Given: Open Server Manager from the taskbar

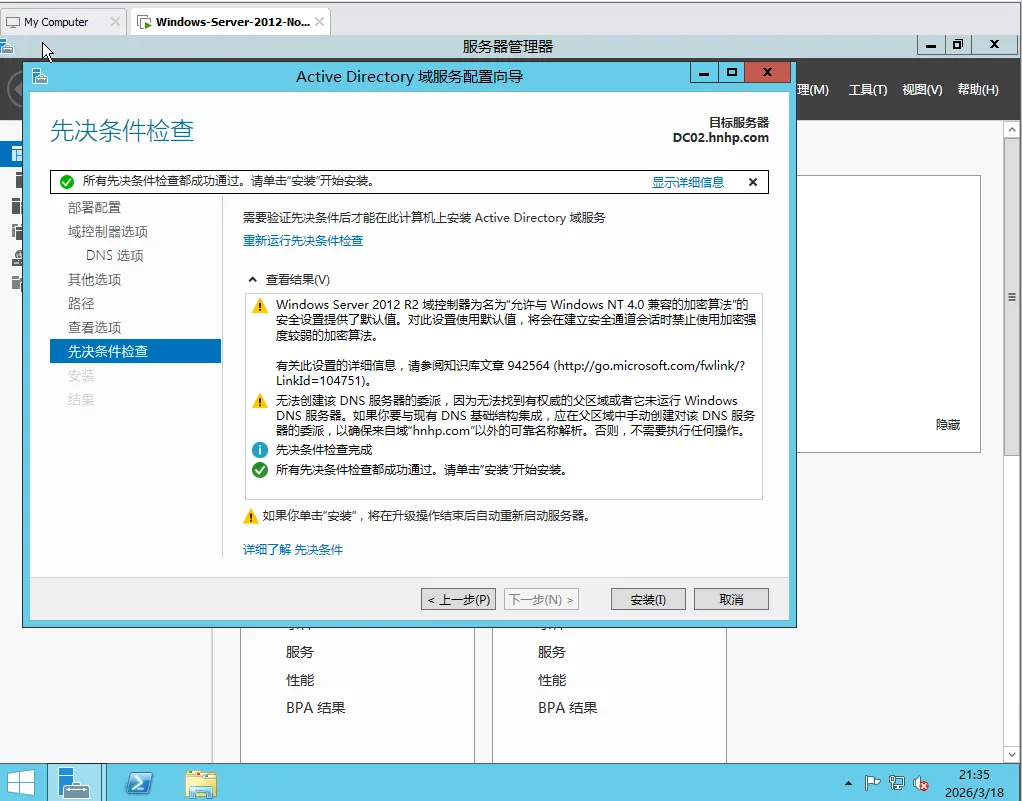Looking at the screenshot, I should point(75,782).
